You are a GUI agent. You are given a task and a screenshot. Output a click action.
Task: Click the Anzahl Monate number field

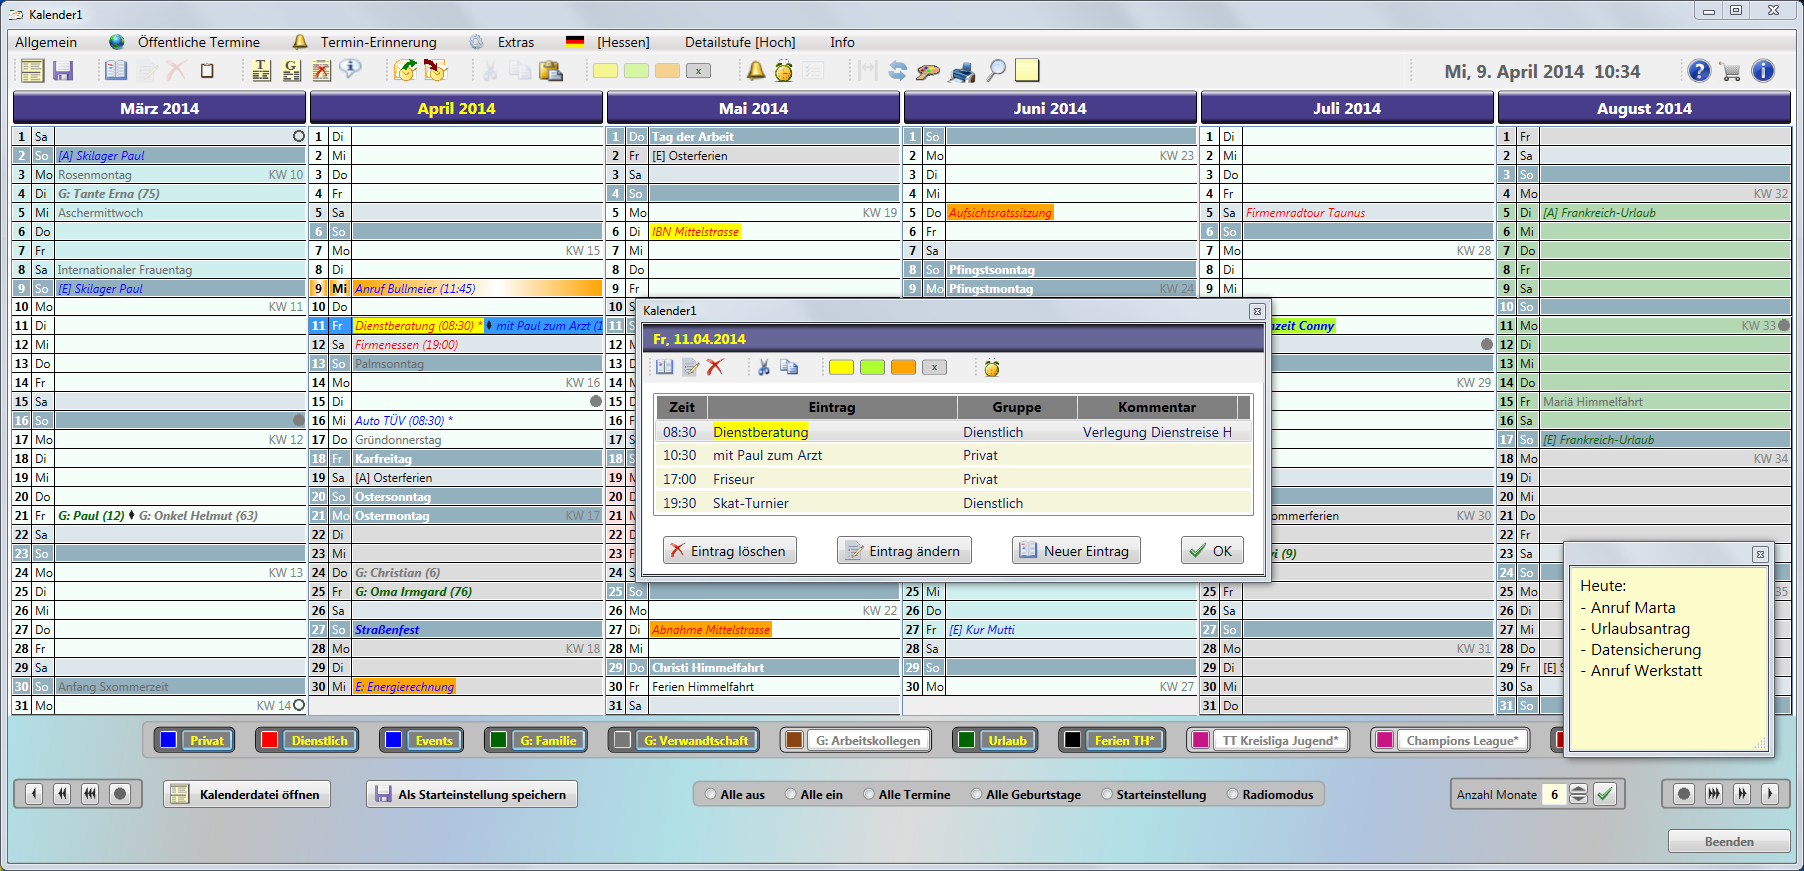(1555, 794)
